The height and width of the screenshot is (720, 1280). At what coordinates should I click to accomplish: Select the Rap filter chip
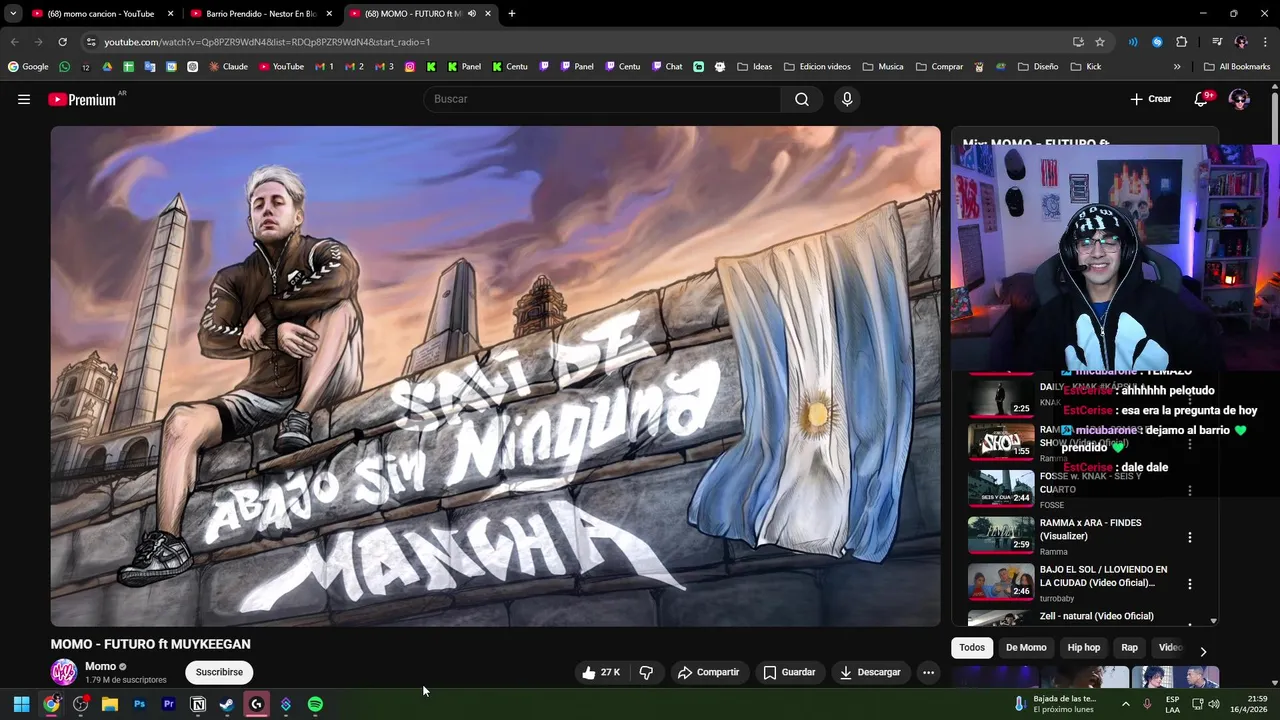(1129, 648)
